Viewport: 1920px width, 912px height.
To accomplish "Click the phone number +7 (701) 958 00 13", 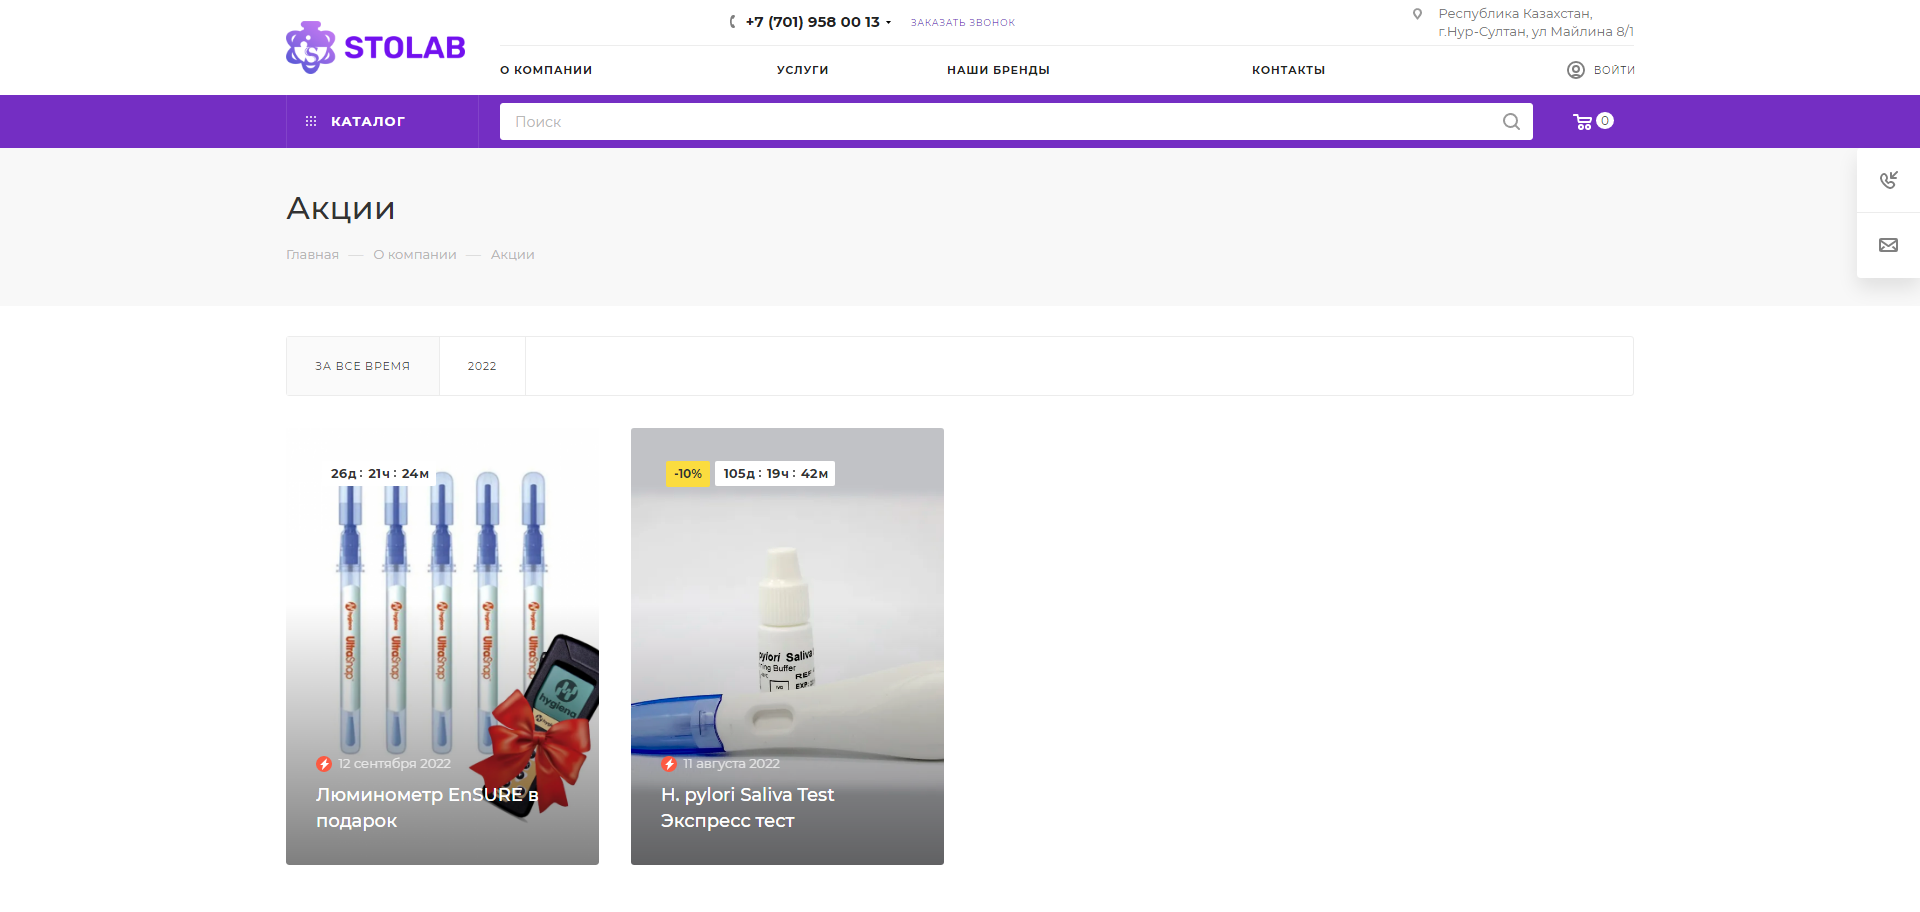I will point(812,22).
